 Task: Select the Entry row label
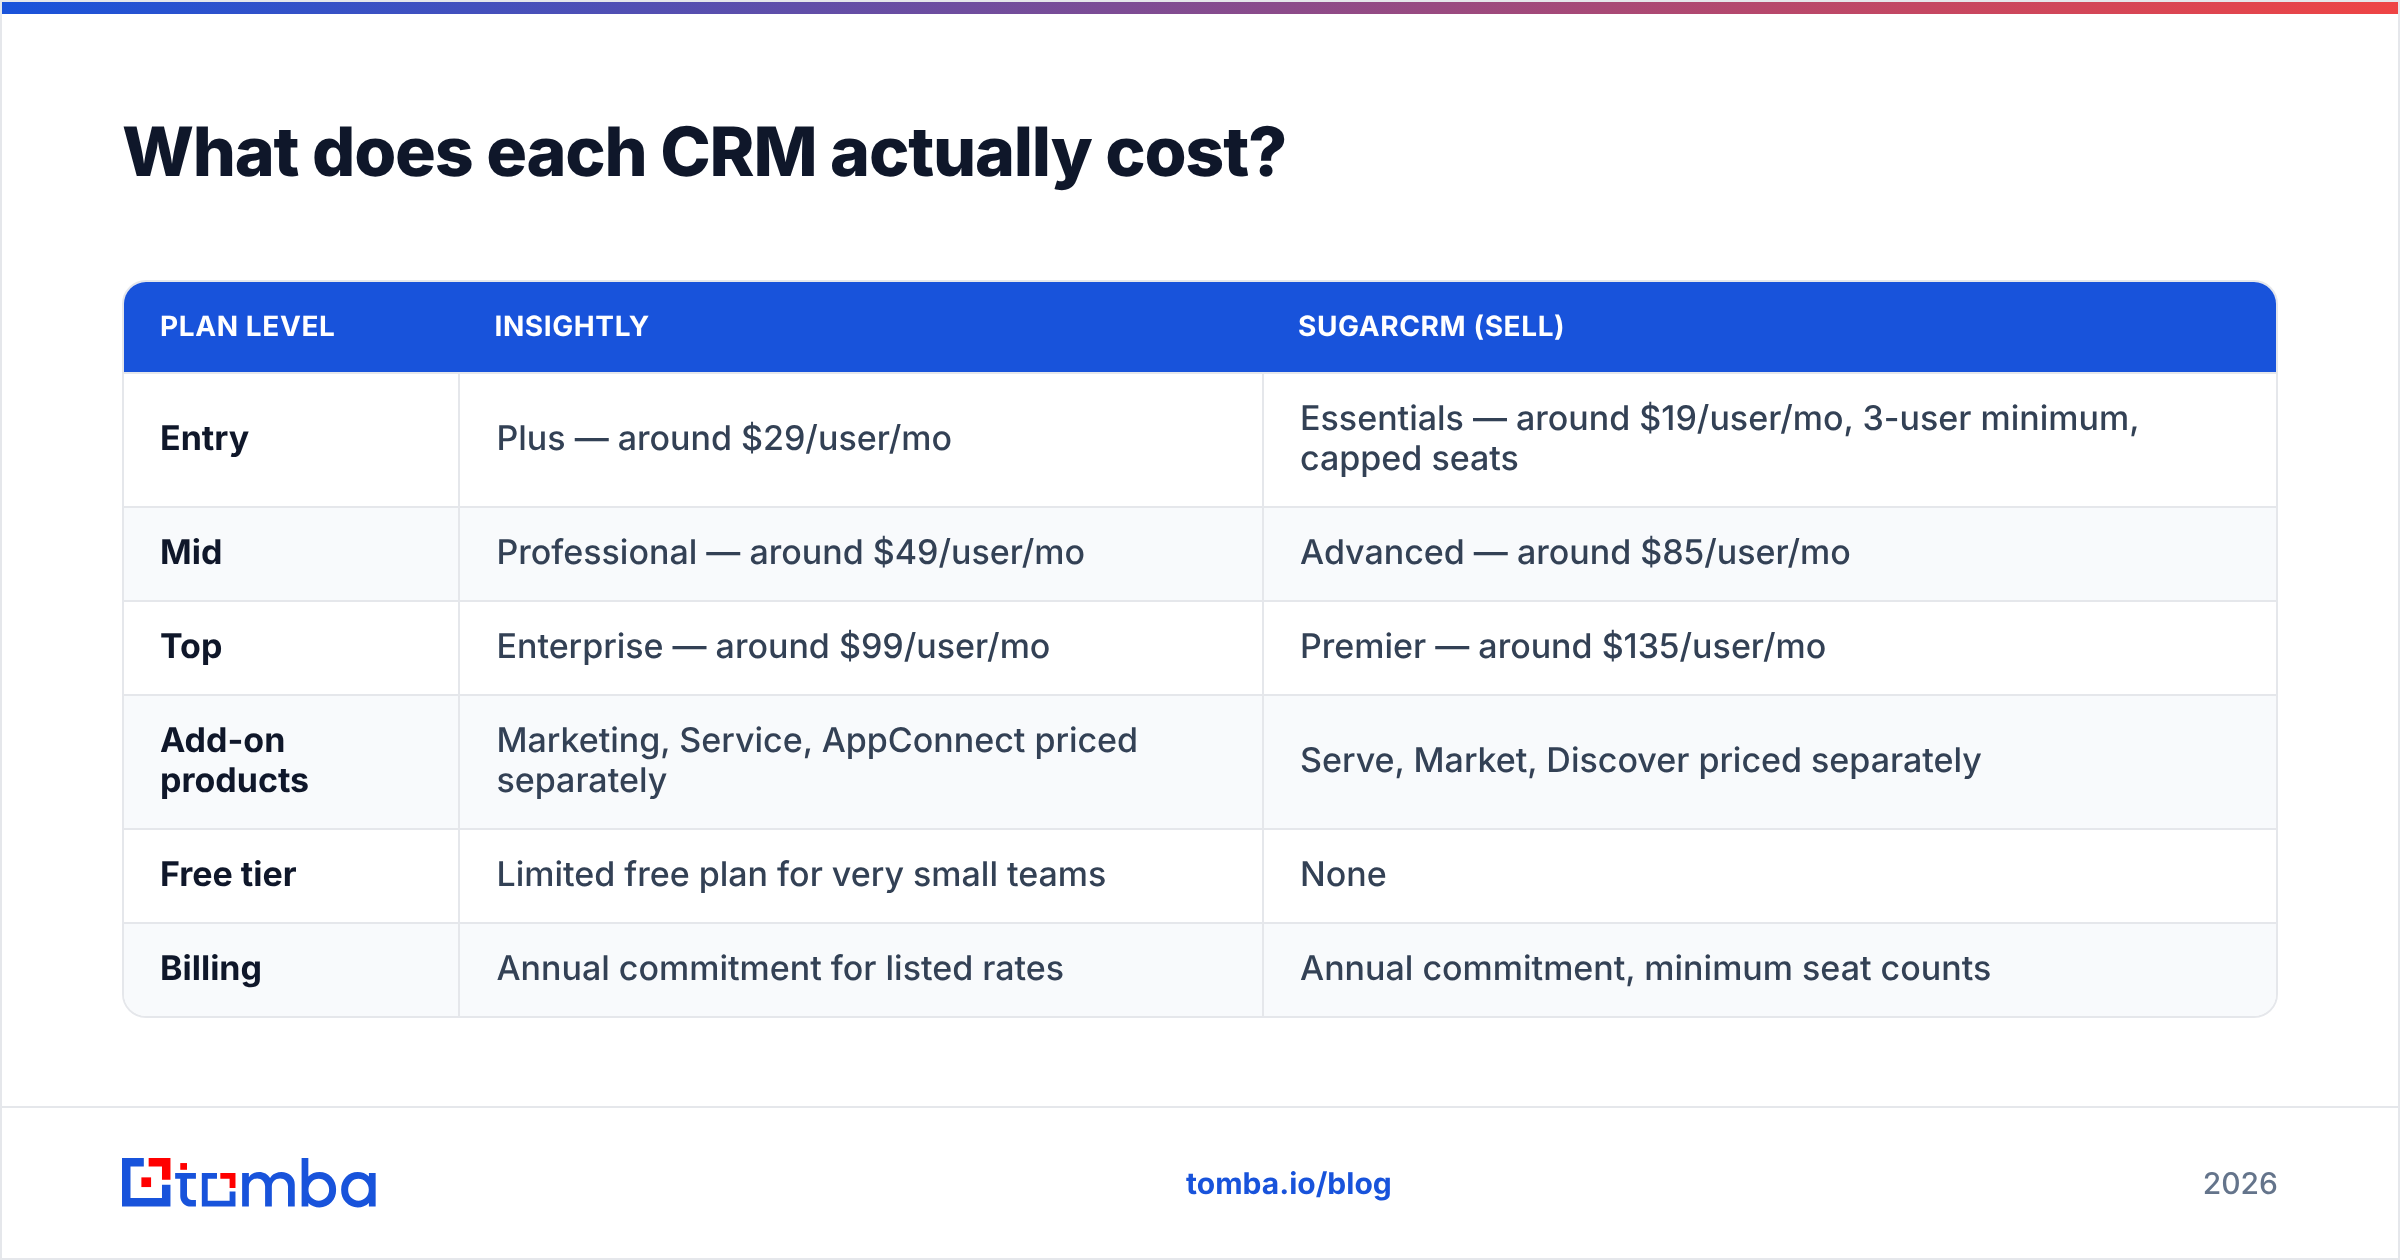[x=204, y=439]
